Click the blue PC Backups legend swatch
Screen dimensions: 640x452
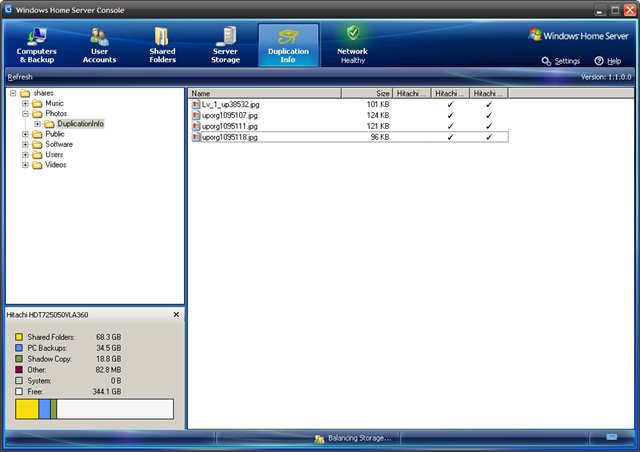tap(19, 348)
